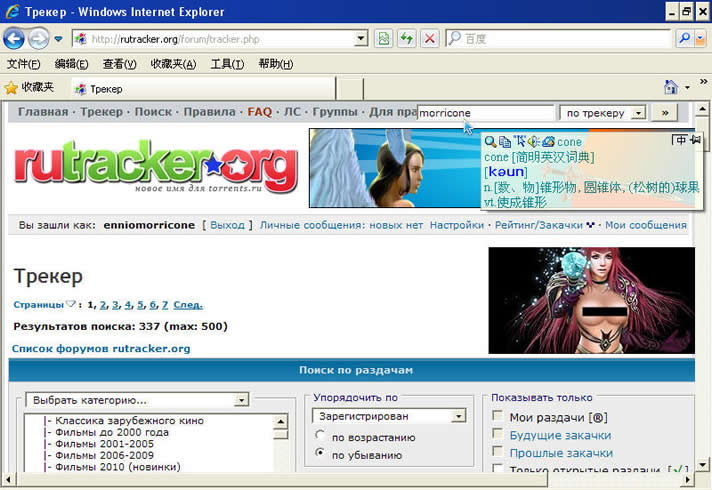Open the Рейтинг/Закачки link
The width and height of the screenshot is (712, 490).
[x=539, y=225]
